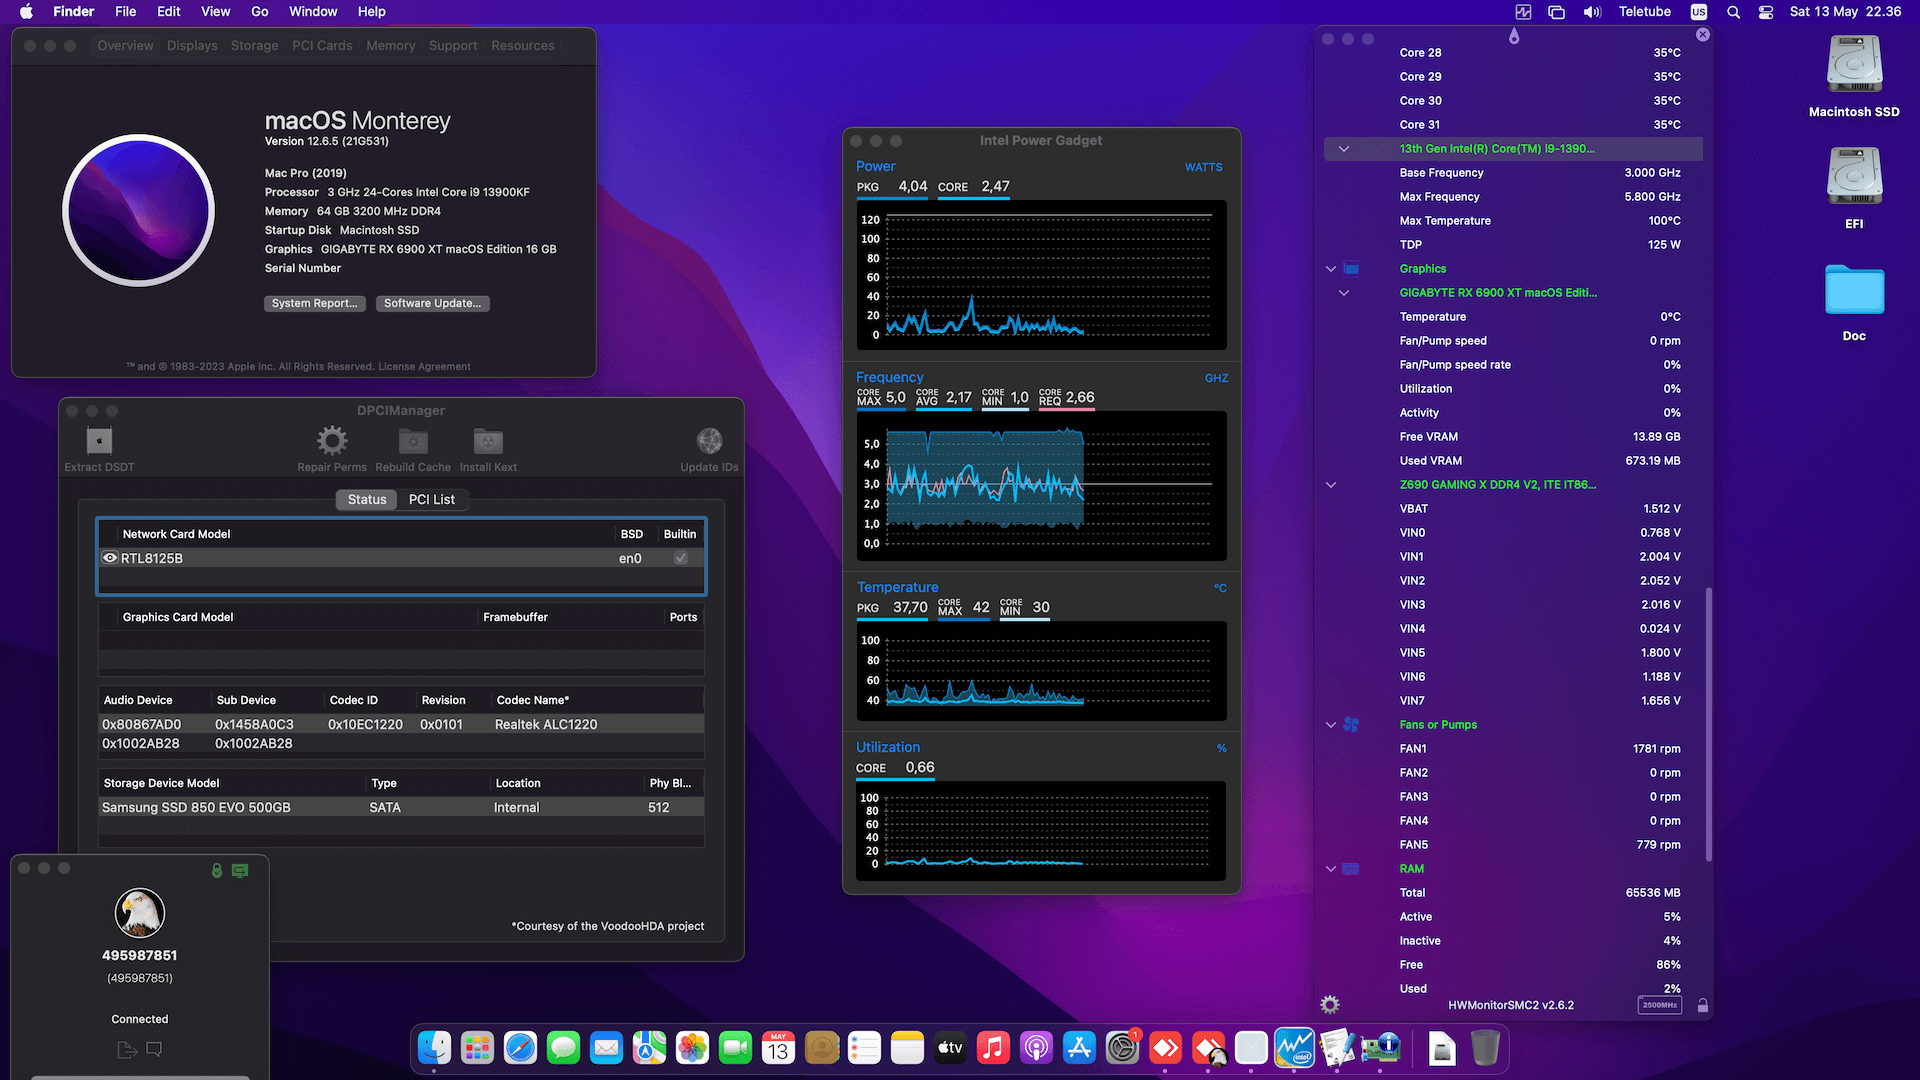Open the Window menu
This screenshot has height=1080, width=1920.
tap(313, 12)
